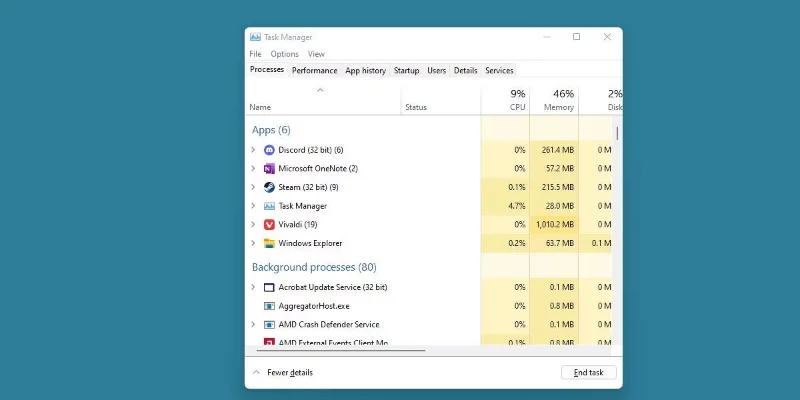This screenshot has height=400, width=800.
Task: Expand the Vivaldi process group
Action: pos(253,224)
